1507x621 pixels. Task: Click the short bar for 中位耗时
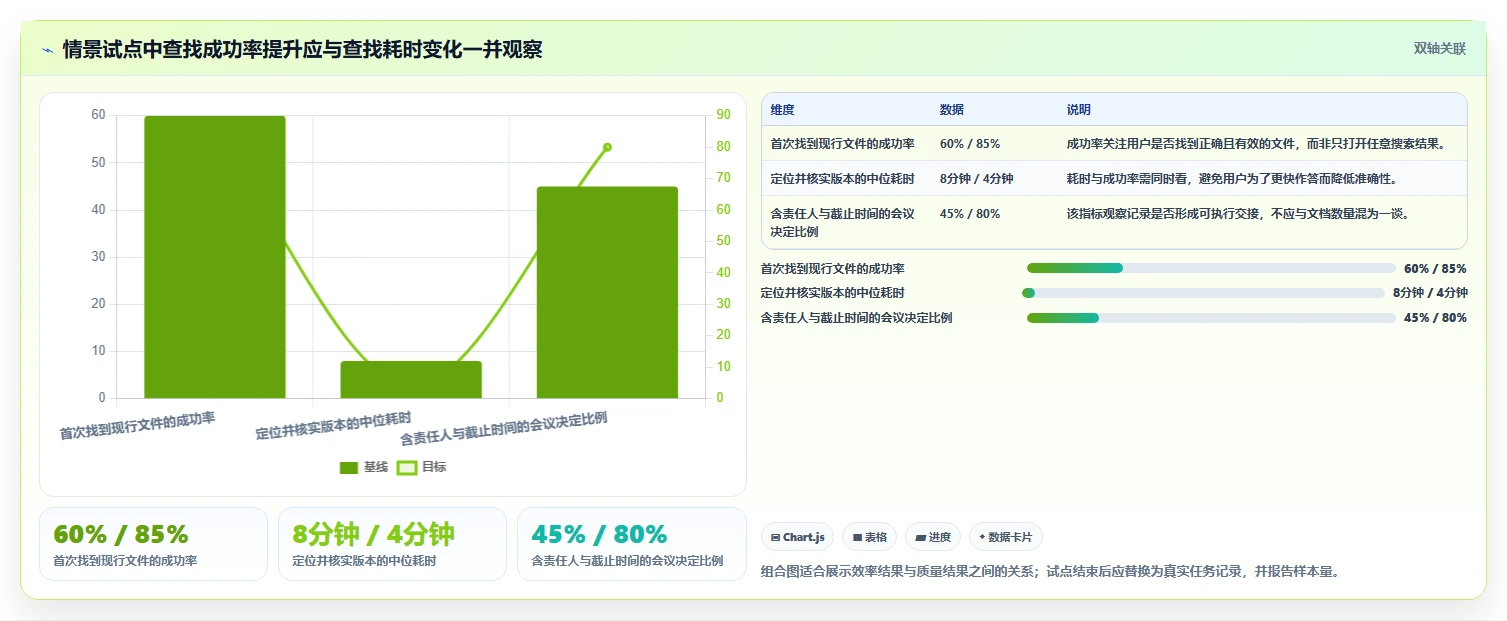pyautogui.click(x=411, y=380)
